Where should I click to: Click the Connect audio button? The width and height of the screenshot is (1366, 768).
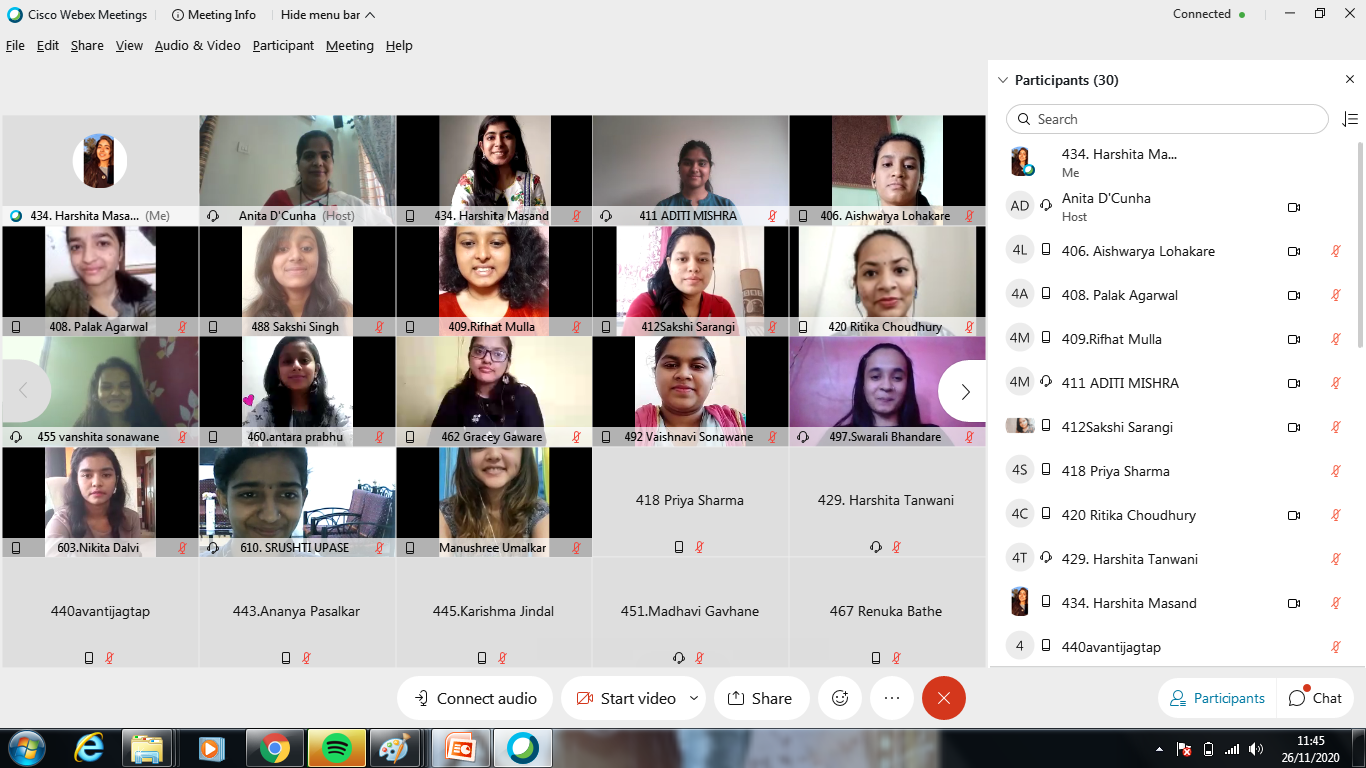point(475,698)
